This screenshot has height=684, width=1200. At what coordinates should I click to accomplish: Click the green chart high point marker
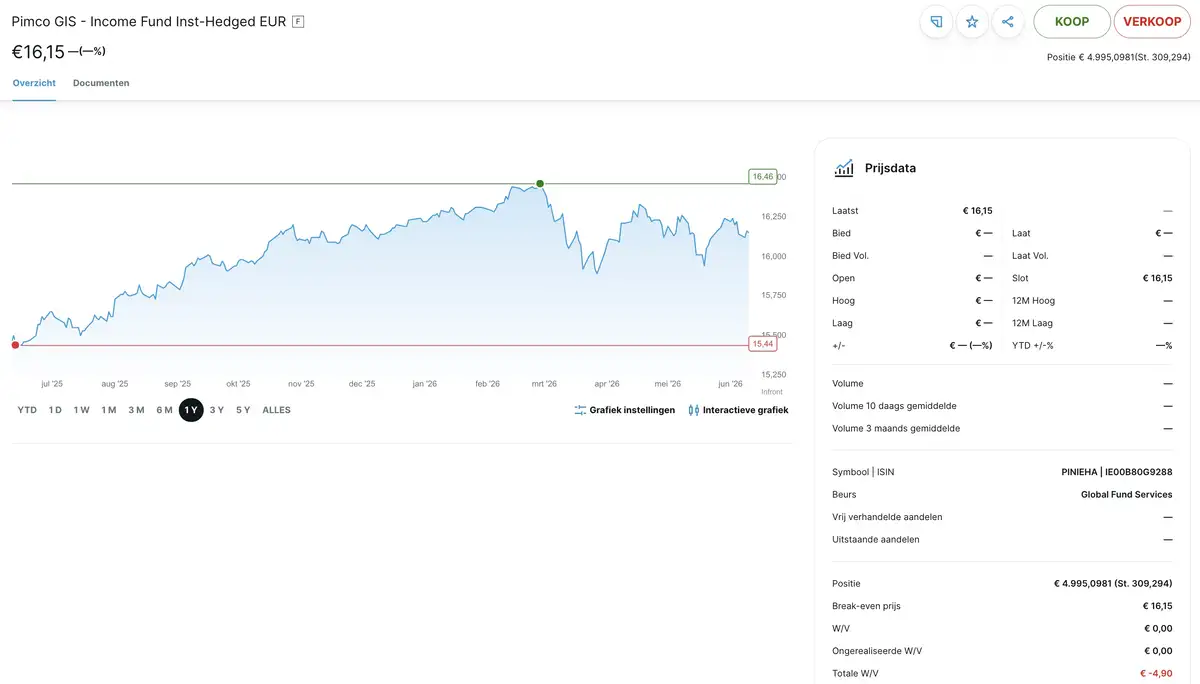540,184
